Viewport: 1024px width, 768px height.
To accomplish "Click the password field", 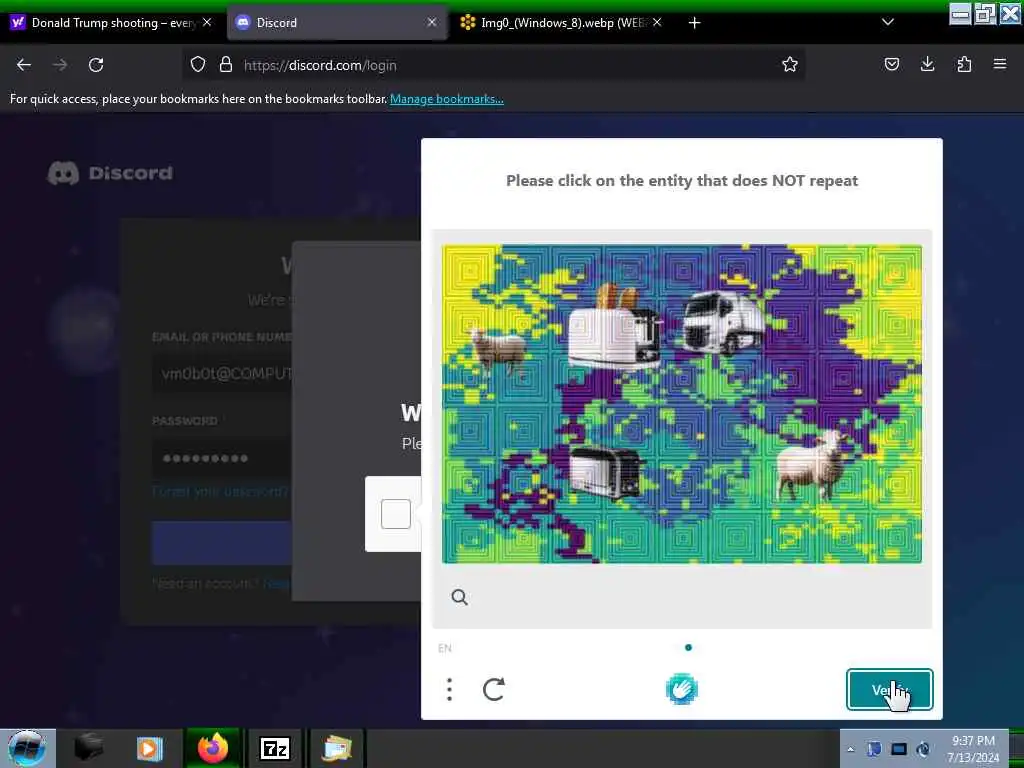I will click(x=222, y=458).
